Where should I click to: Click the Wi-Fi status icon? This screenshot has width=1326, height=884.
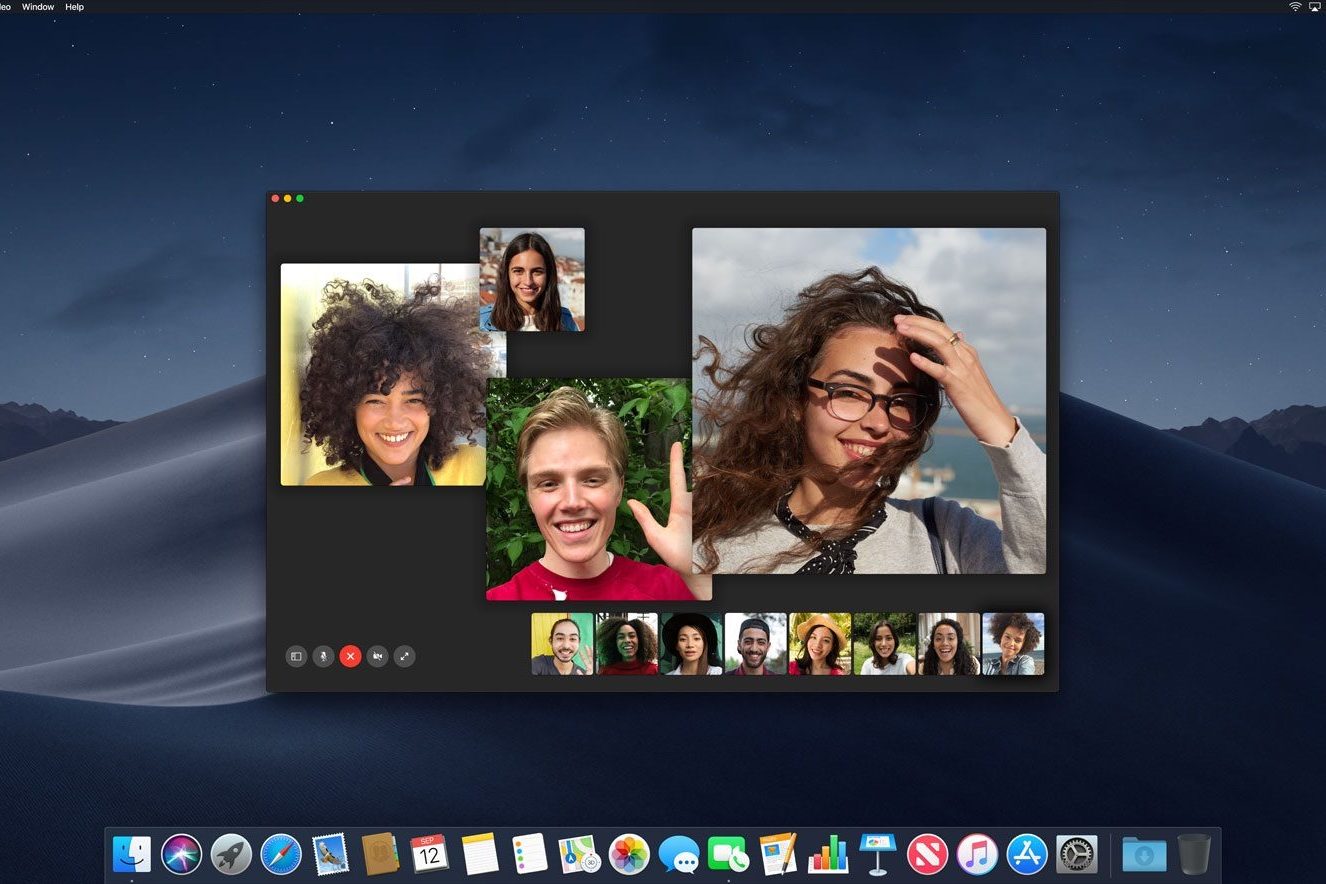click(x=1295, y=7)
